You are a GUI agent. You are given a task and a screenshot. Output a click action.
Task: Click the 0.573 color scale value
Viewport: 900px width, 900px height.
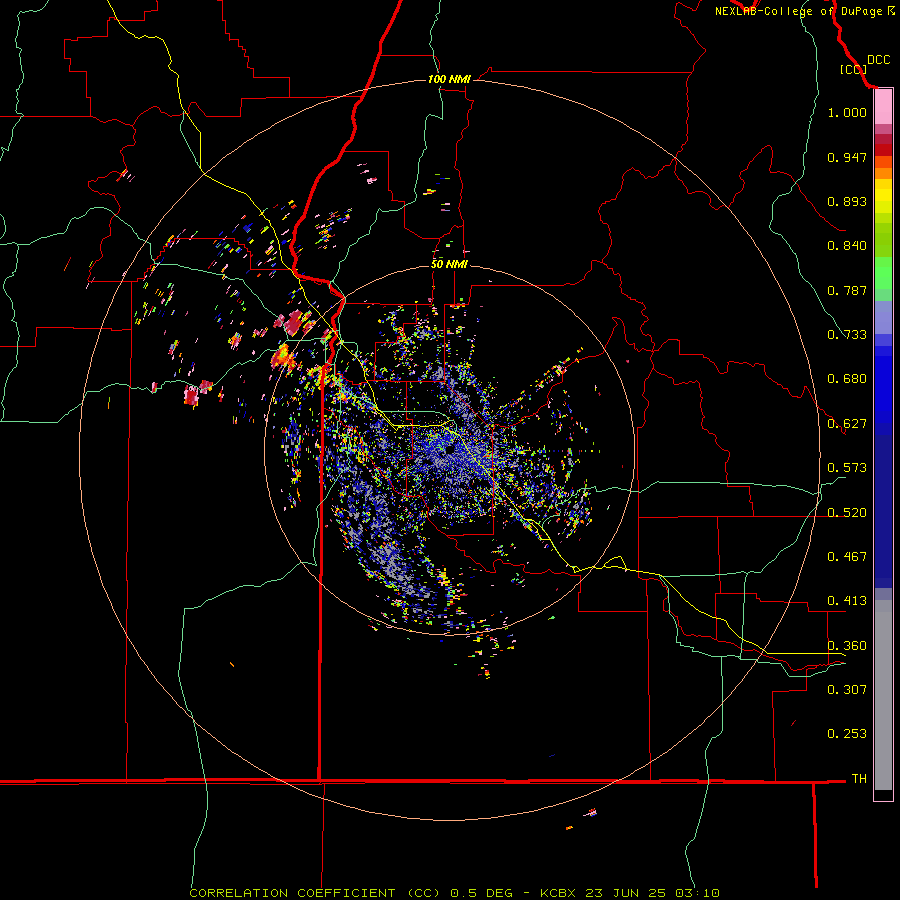(847, 468)
